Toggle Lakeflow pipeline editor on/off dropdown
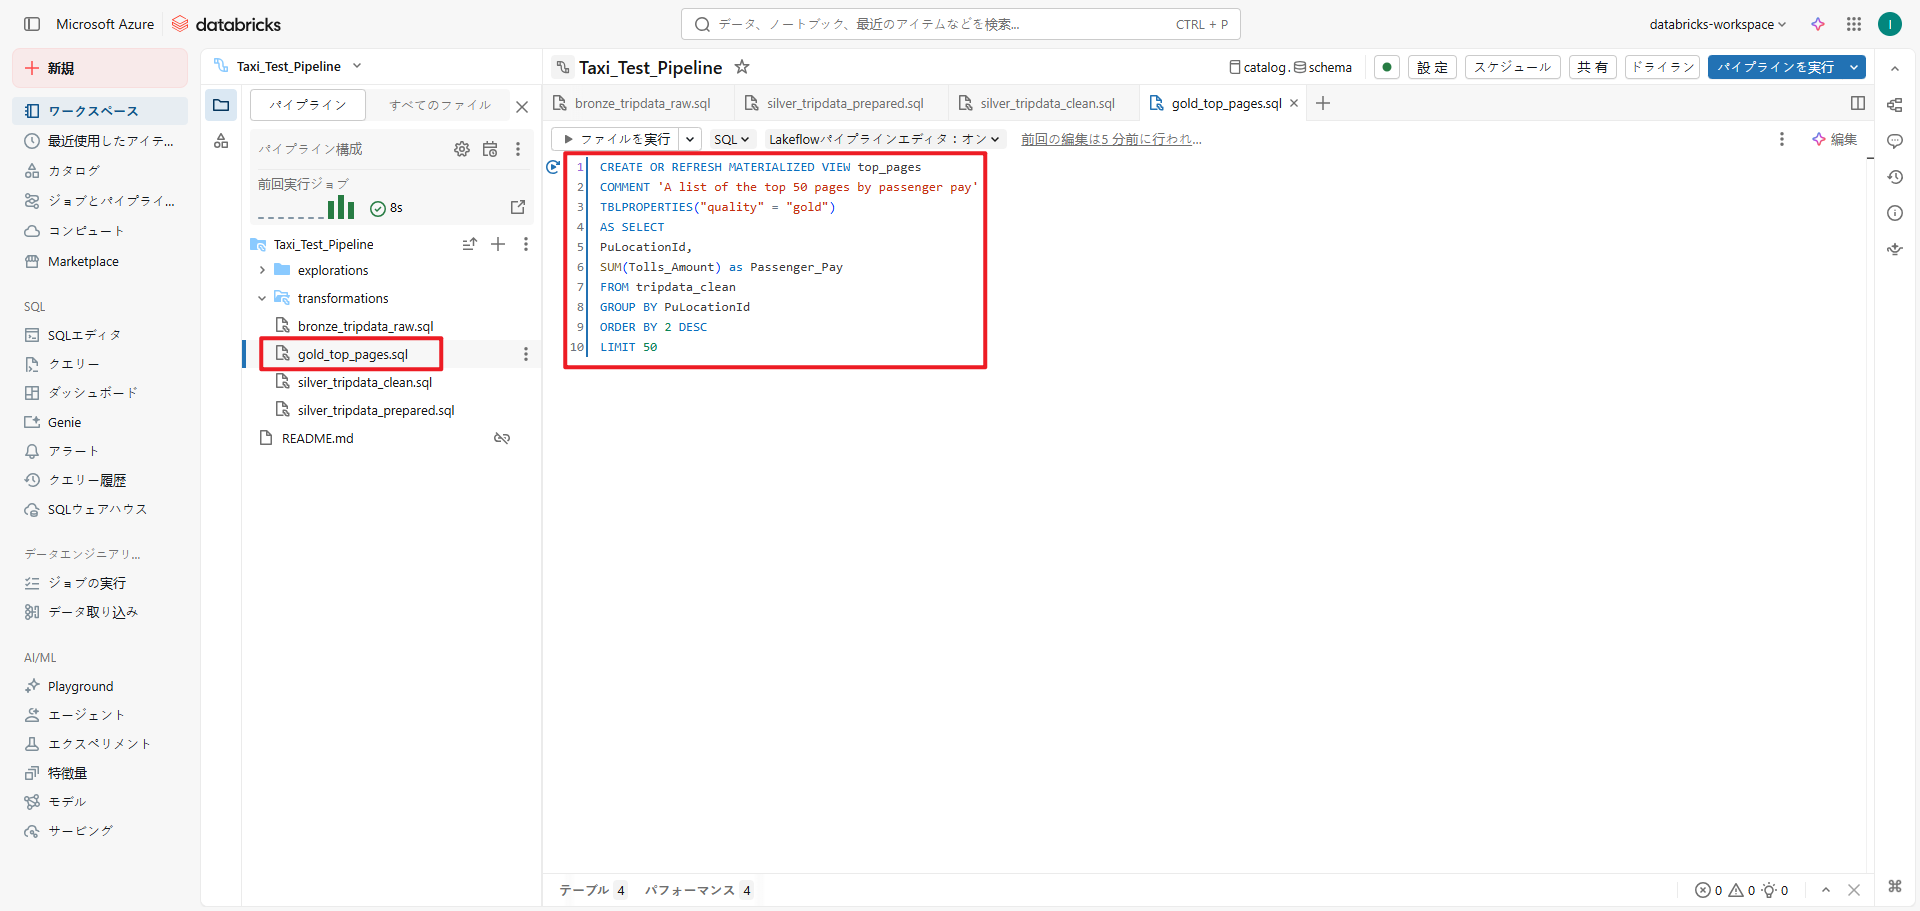 click(883, 139)
